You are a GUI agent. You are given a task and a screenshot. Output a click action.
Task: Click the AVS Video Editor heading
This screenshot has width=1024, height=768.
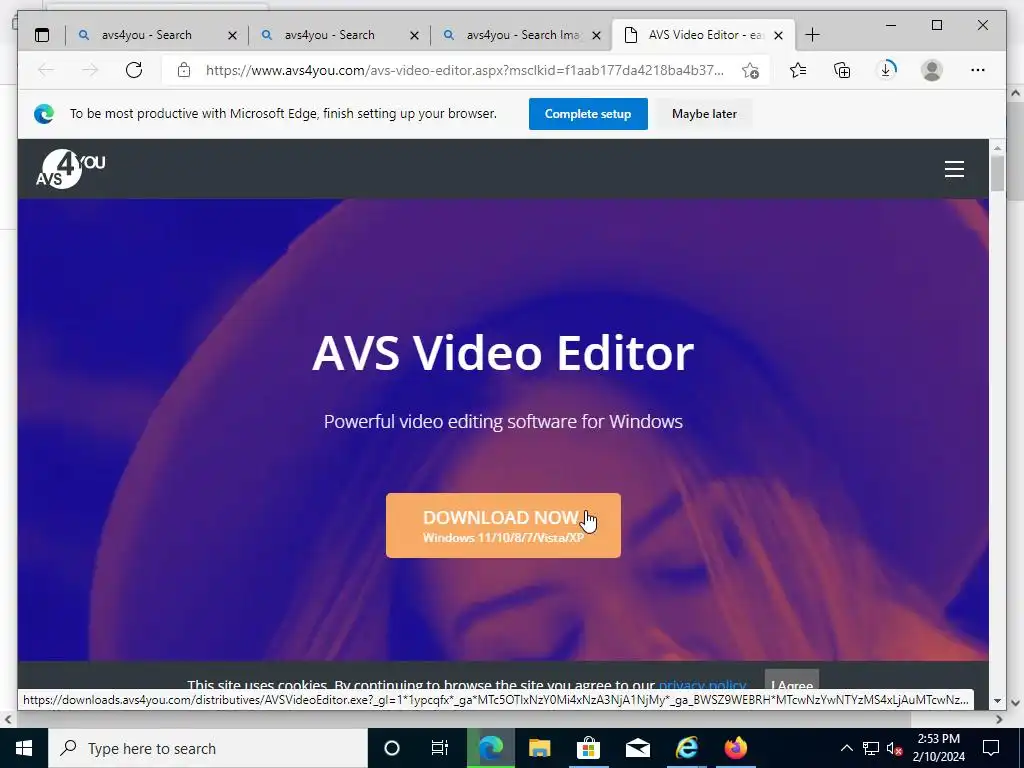tap(503, 353)
